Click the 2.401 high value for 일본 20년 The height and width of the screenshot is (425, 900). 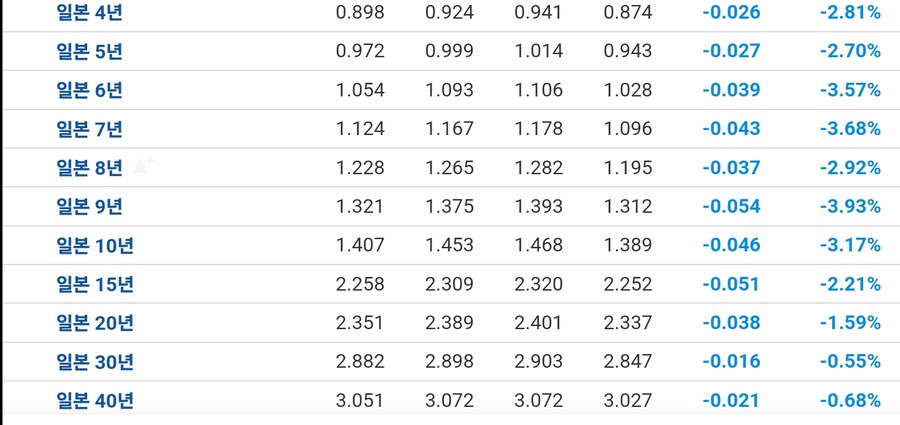(x=538, y=323)
